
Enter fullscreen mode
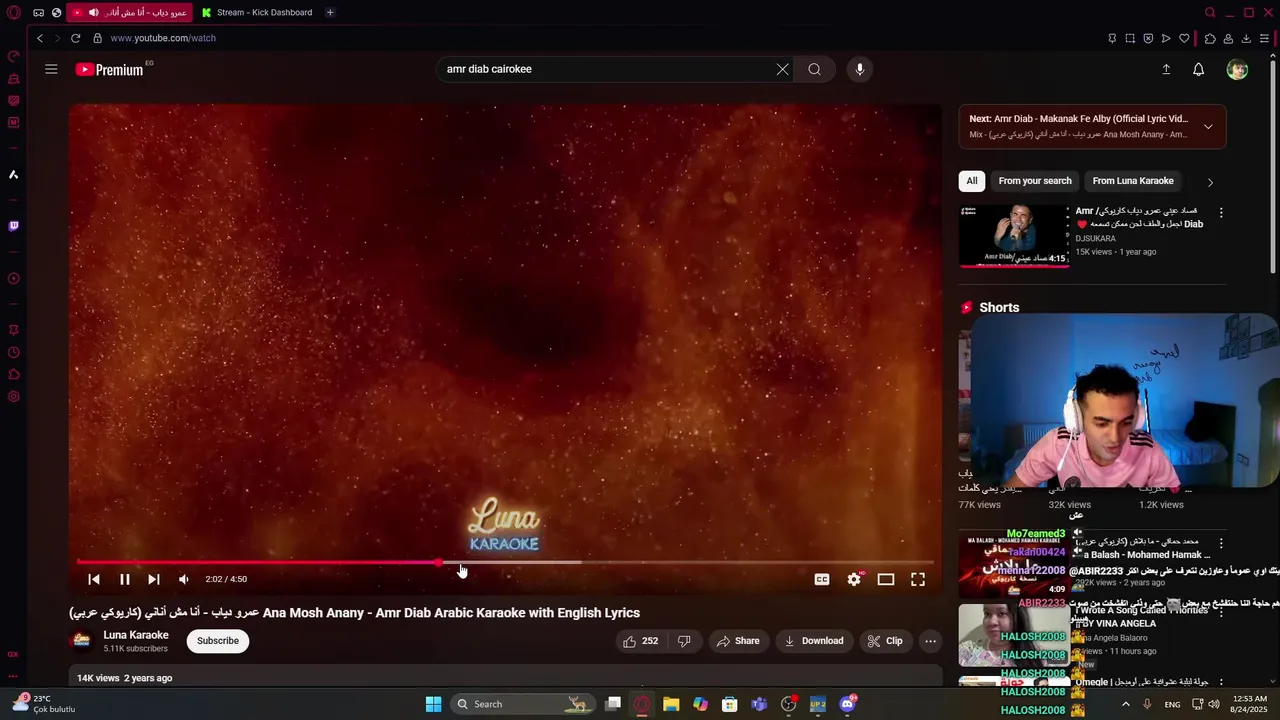coord(918,579)
